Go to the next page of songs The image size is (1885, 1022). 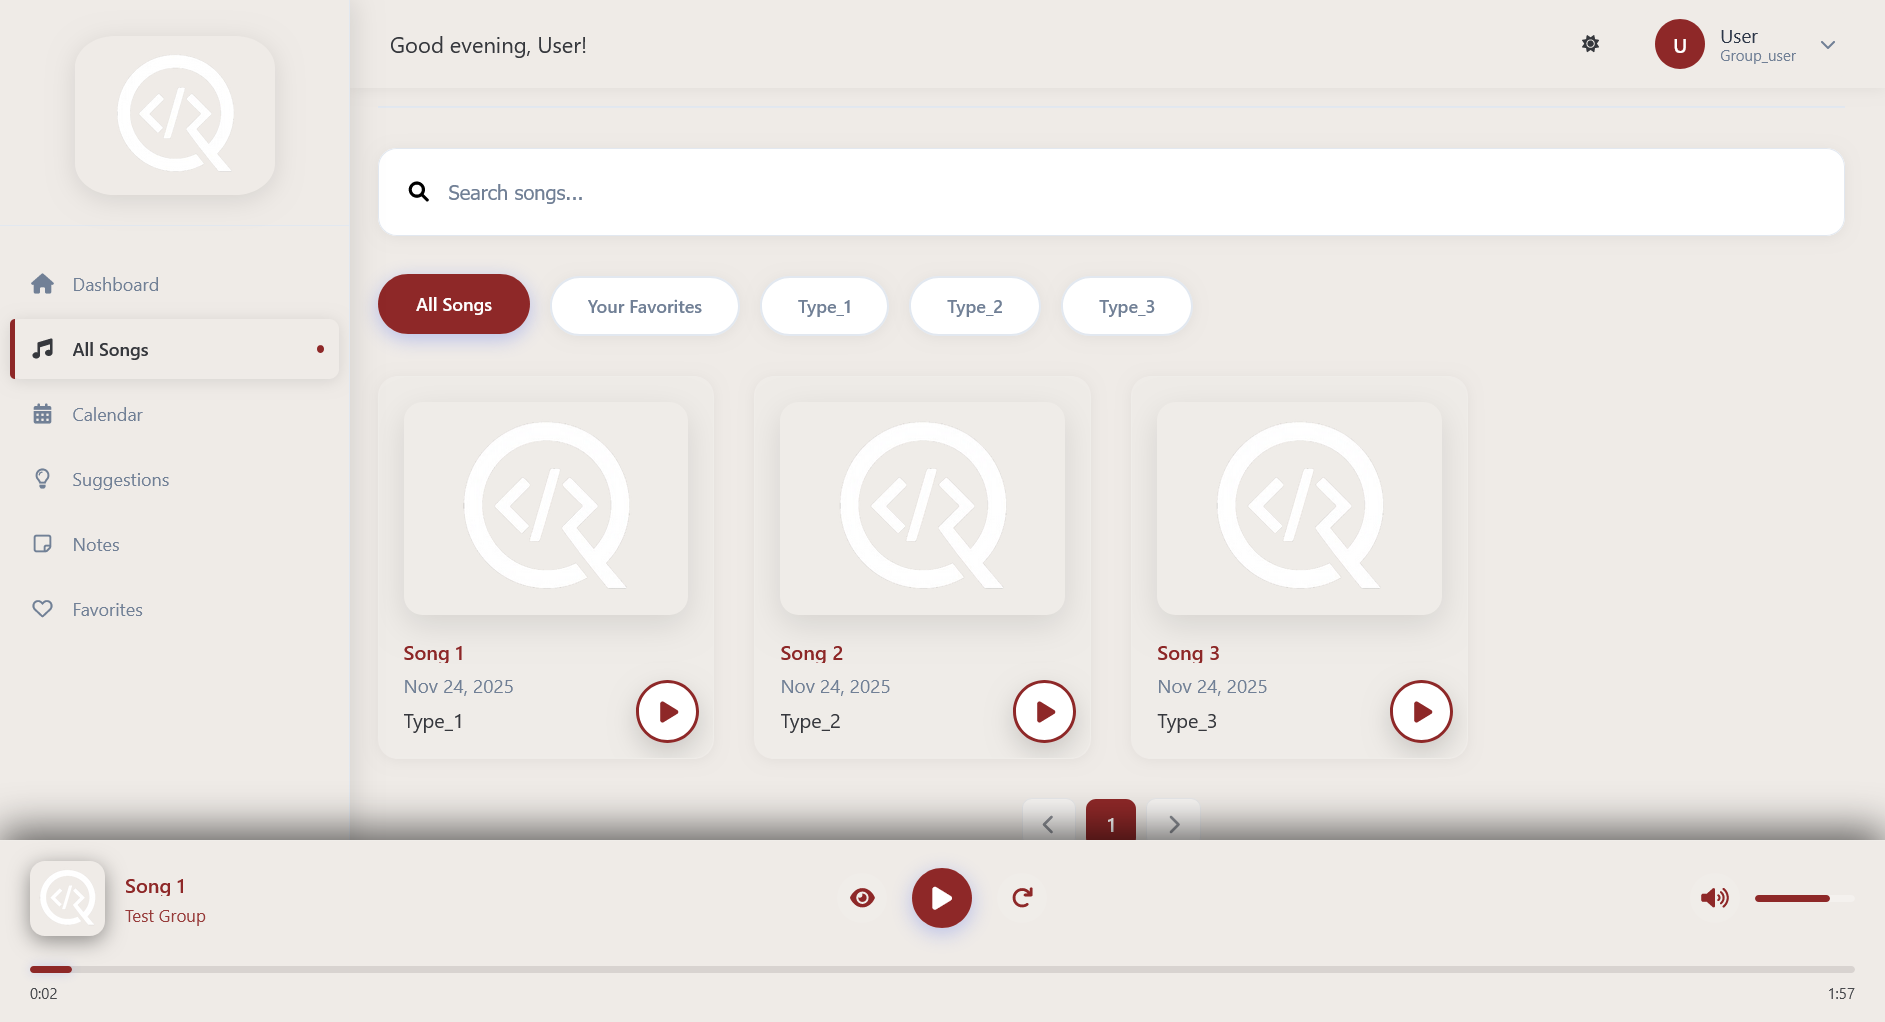(x=1173, y=824)
